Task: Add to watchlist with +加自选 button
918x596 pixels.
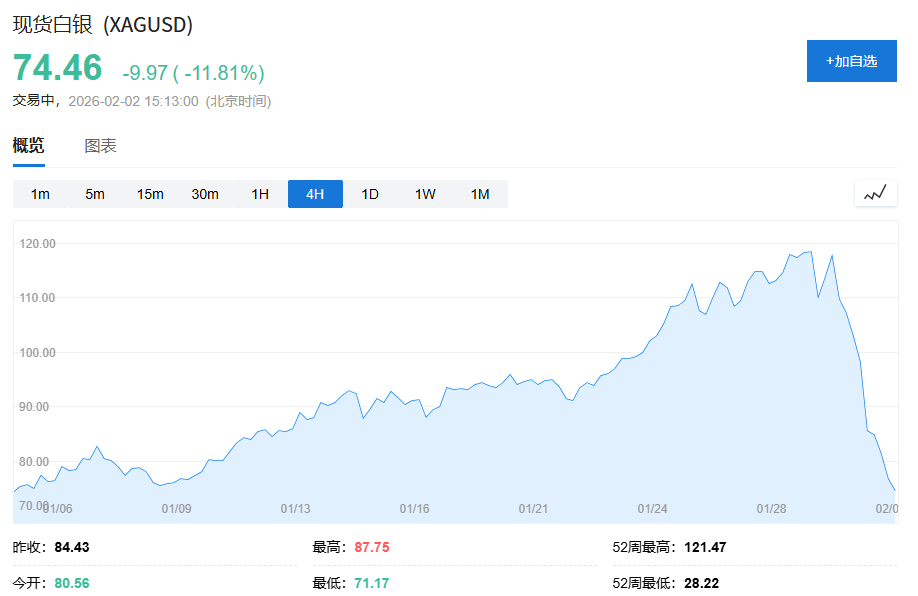Action: (x=852, y=61)
